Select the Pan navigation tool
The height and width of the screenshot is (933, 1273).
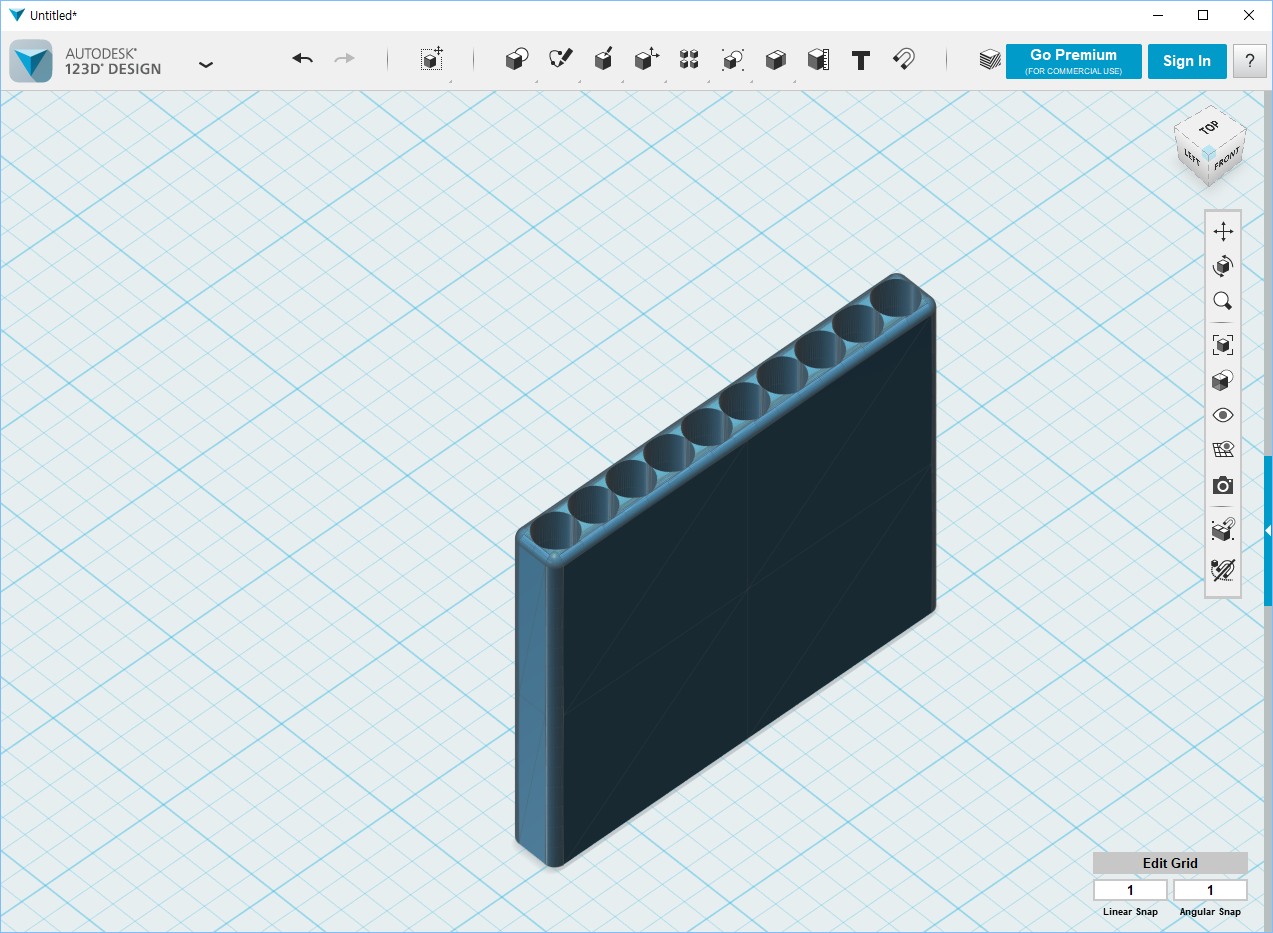tap(1223, 232)
